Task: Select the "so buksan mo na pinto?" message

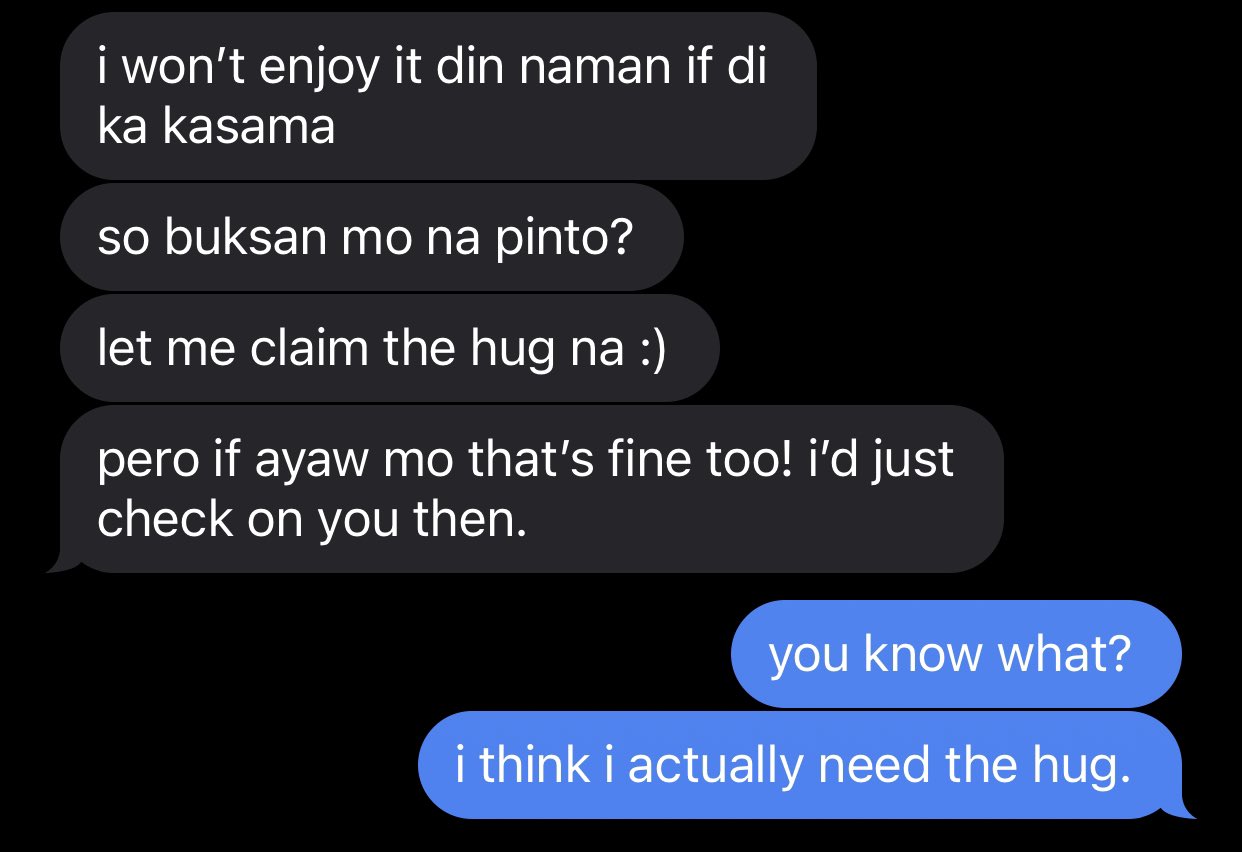Action: (x=371, y=238)
